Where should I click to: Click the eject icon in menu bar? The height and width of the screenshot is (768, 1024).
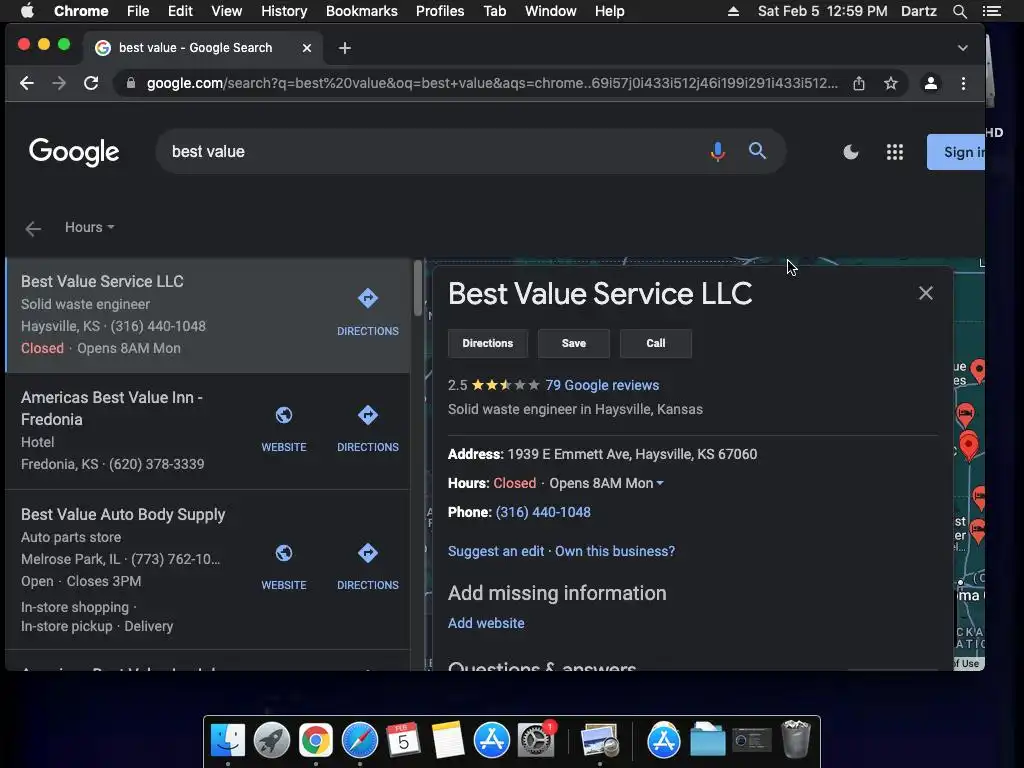click(733, 11)
